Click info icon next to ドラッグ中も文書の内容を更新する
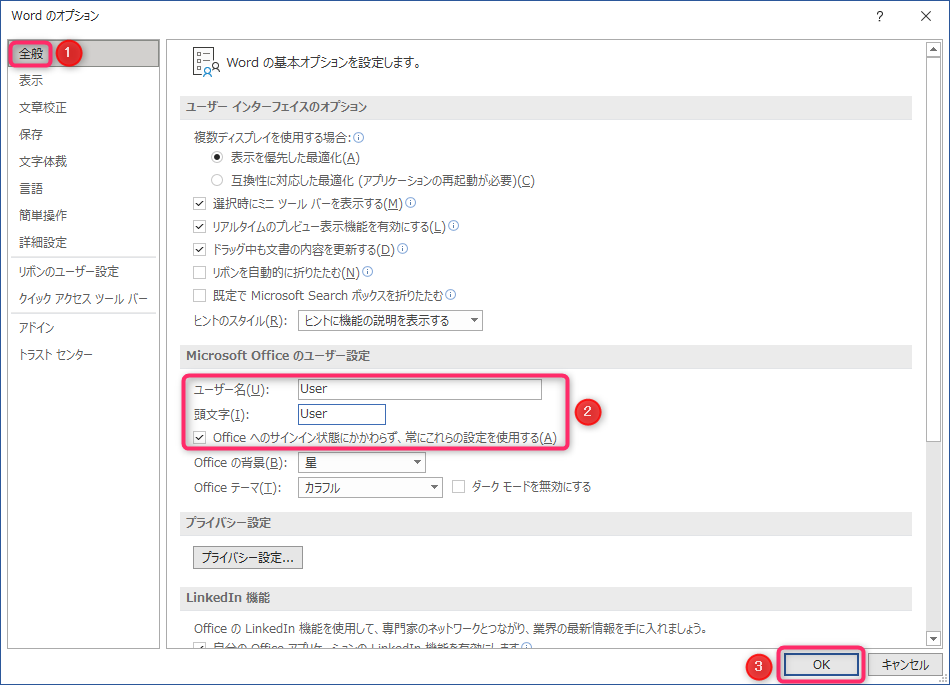Viewport: 950px width, 685px height. 402,249
